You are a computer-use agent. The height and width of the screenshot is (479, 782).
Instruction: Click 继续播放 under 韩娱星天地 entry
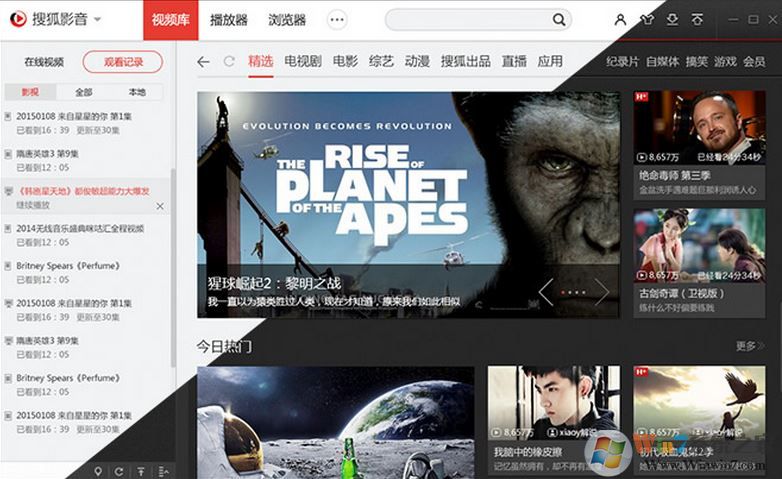point(33,205)
